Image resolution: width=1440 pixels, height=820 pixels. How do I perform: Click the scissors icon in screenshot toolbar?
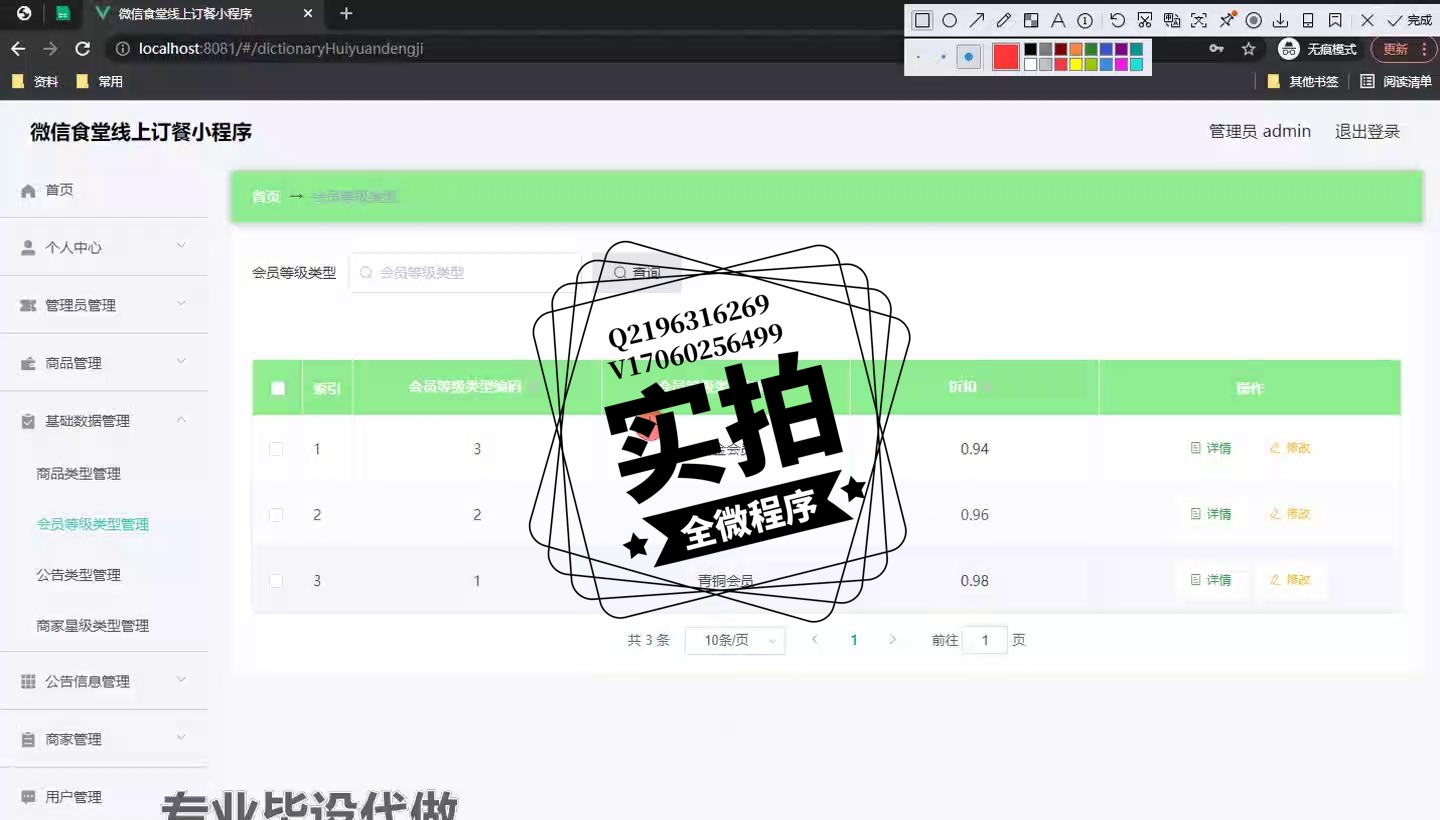(x=1145, y=20)
